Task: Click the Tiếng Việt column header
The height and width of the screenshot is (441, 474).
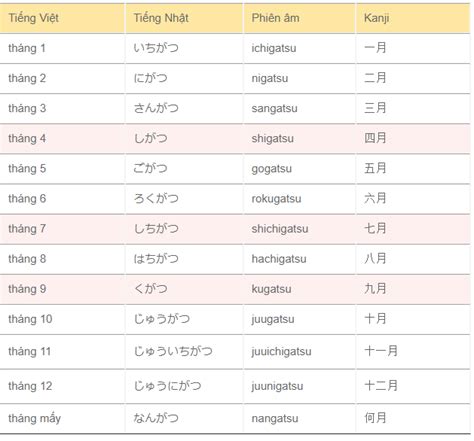Action: click(62, 18)
